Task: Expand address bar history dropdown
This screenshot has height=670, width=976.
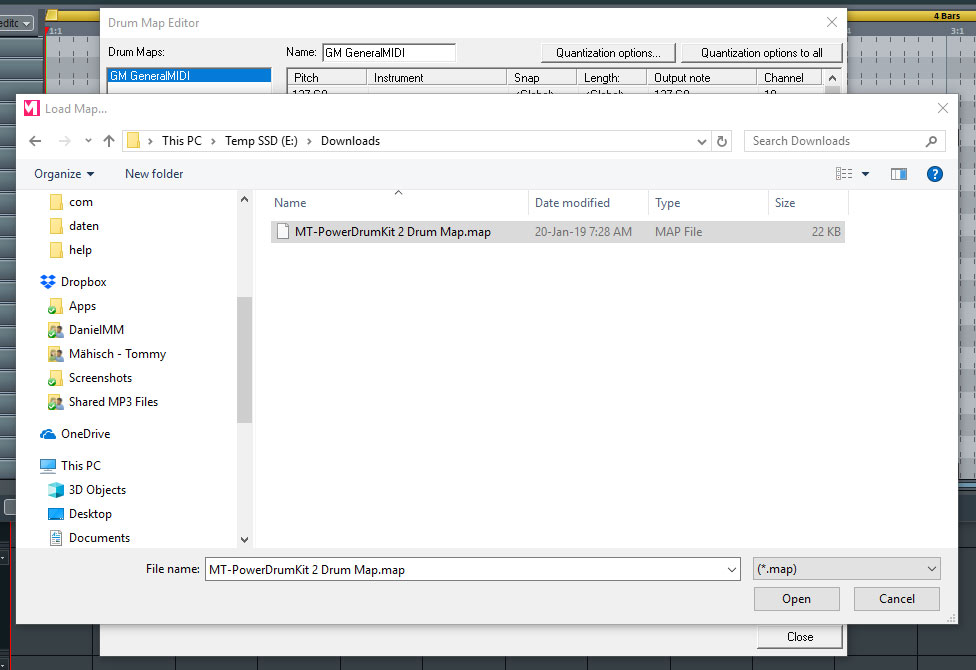Action: click(x=702, y=141)
